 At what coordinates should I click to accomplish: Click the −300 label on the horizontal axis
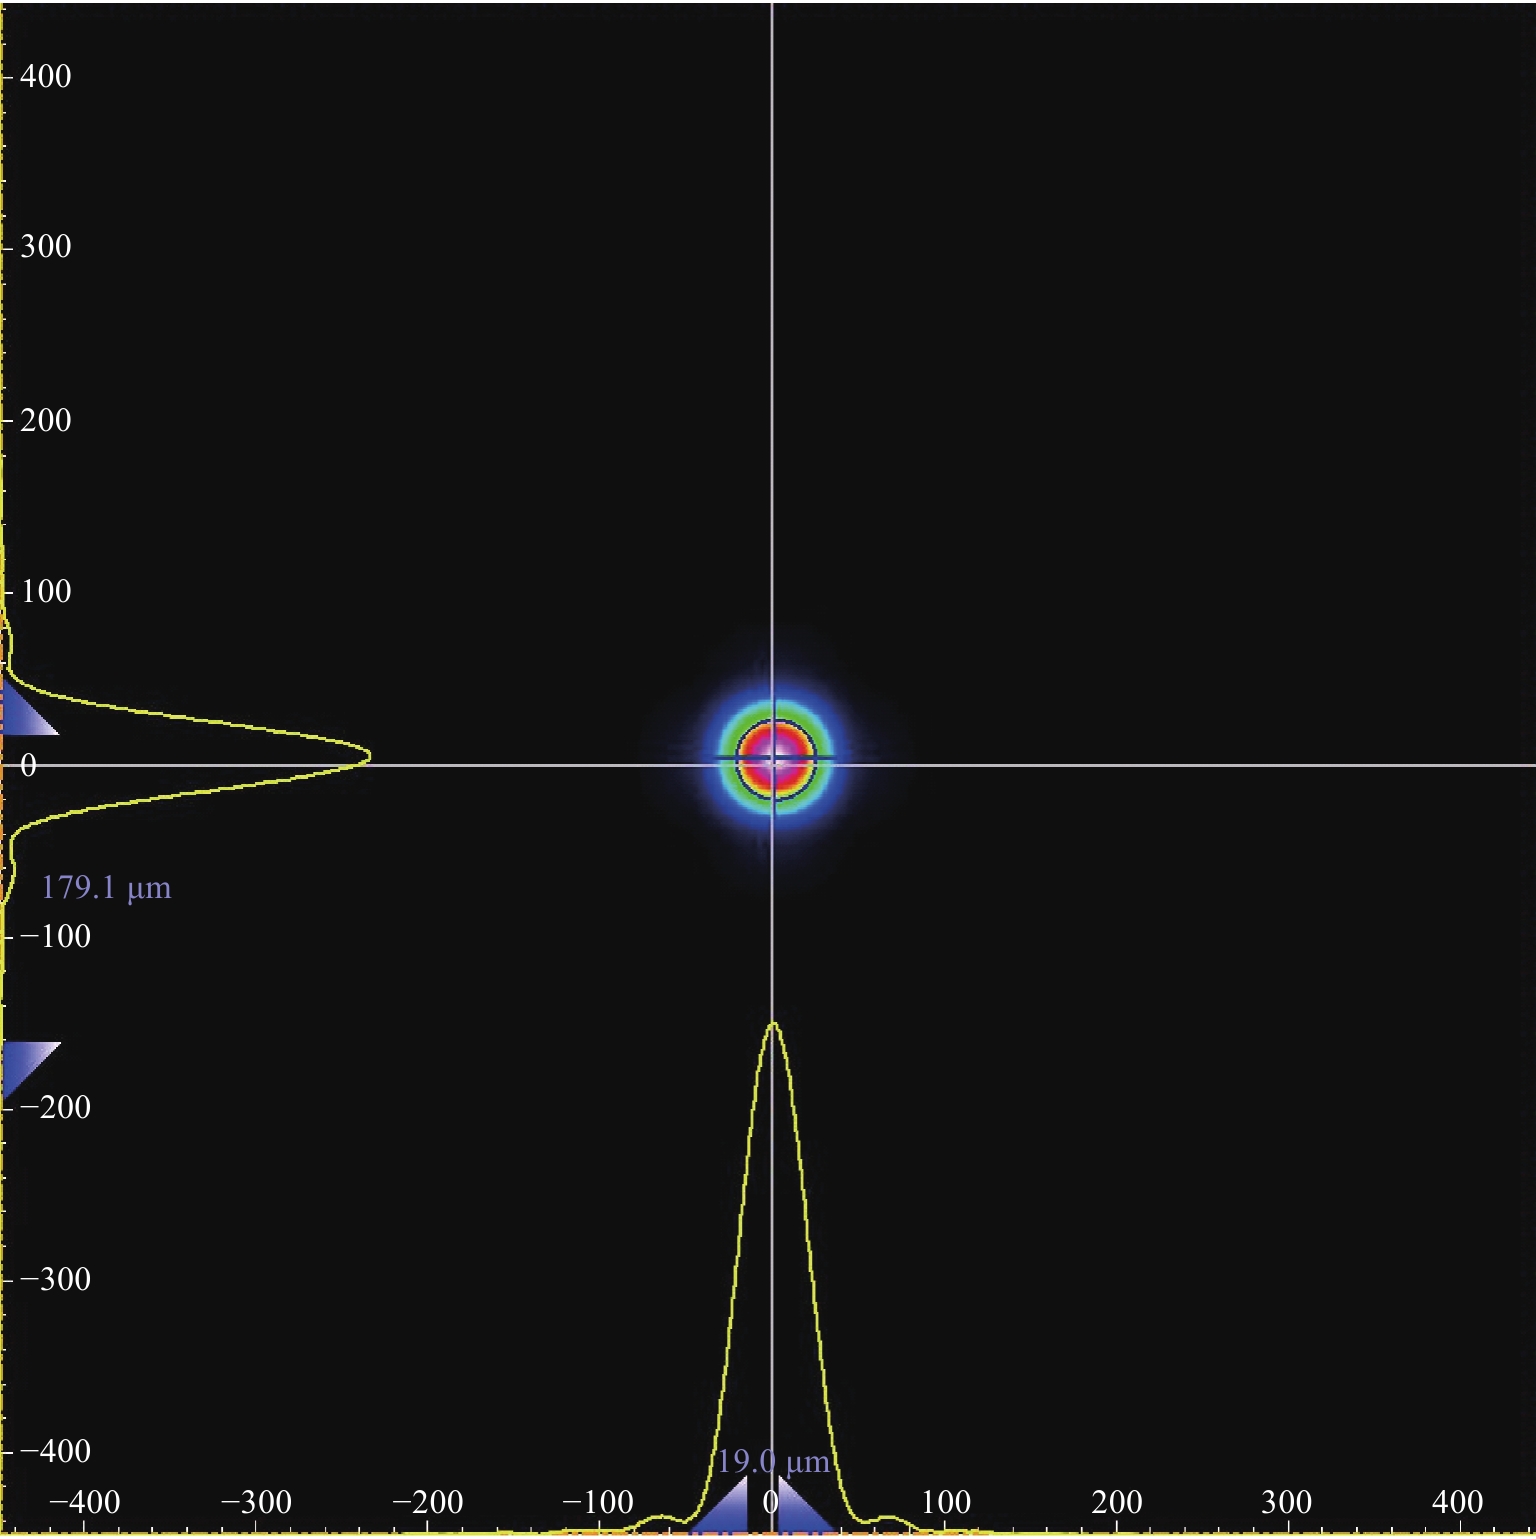pos(256,1502)
